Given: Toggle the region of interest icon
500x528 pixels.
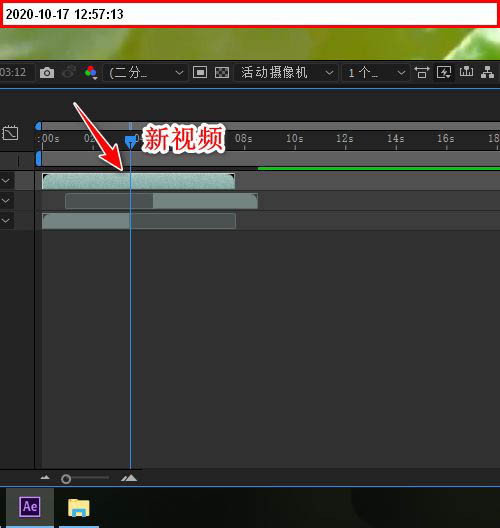Looking at the screenshot, I should (200, 72).
